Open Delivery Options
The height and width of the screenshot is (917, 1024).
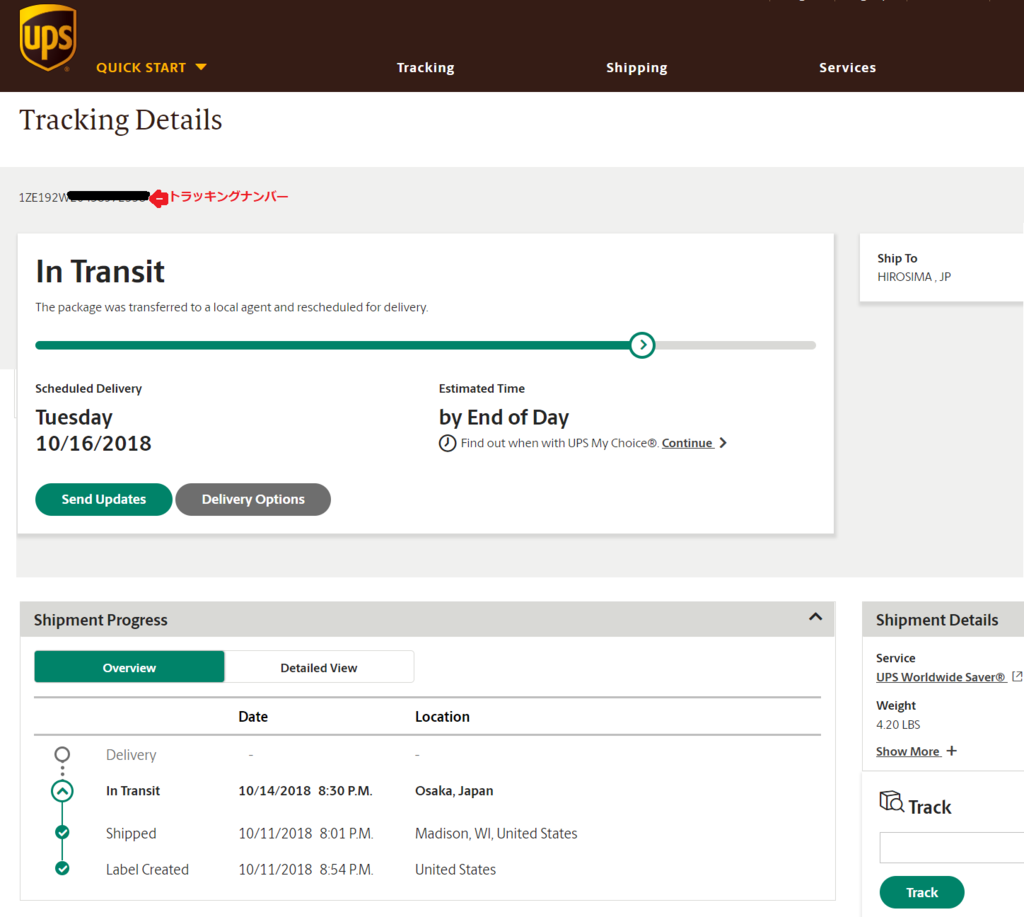(x=253, y=500)
